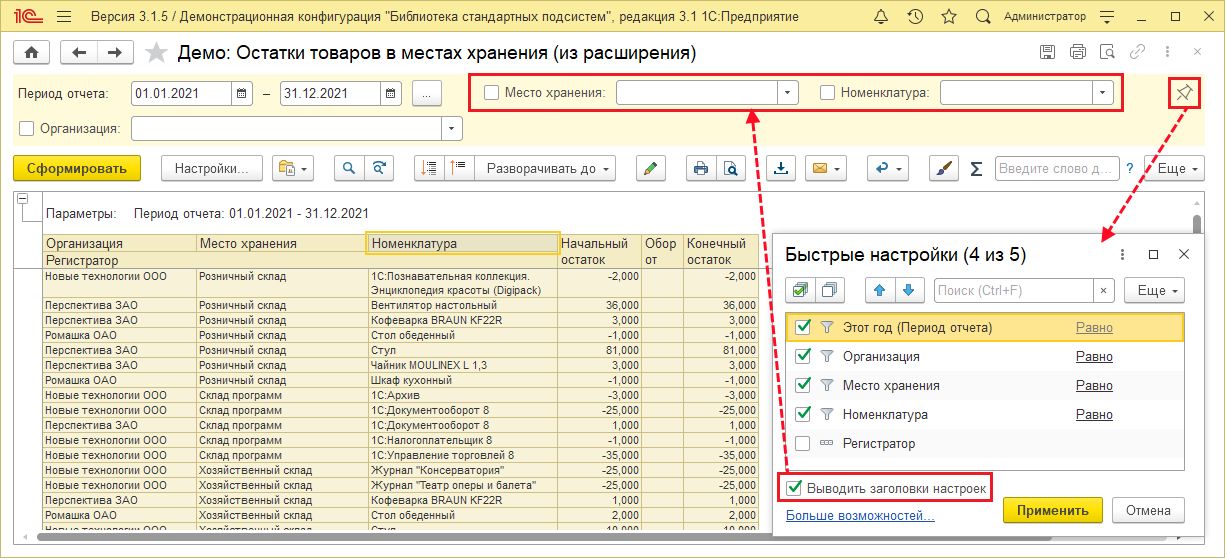Screen dimensions: 1227x560
Task: Open Разворачивать до dropdown
Action: [x=545, y=168]
